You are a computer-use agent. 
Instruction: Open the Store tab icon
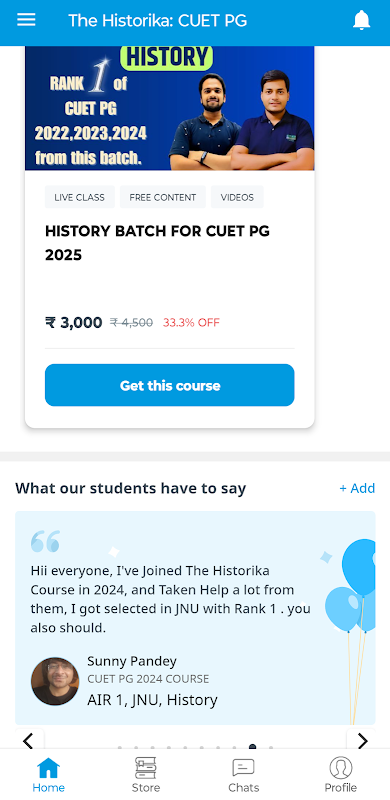click(146, 768)
